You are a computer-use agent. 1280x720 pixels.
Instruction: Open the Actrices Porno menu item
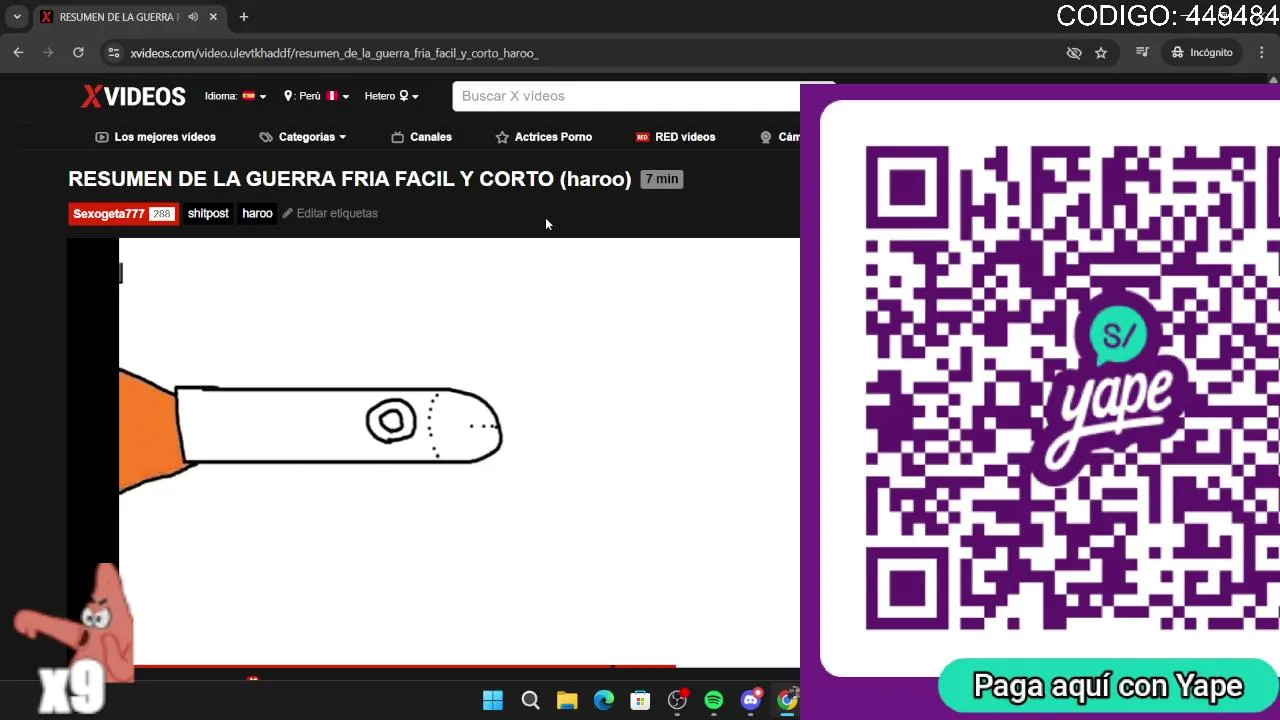544,137
